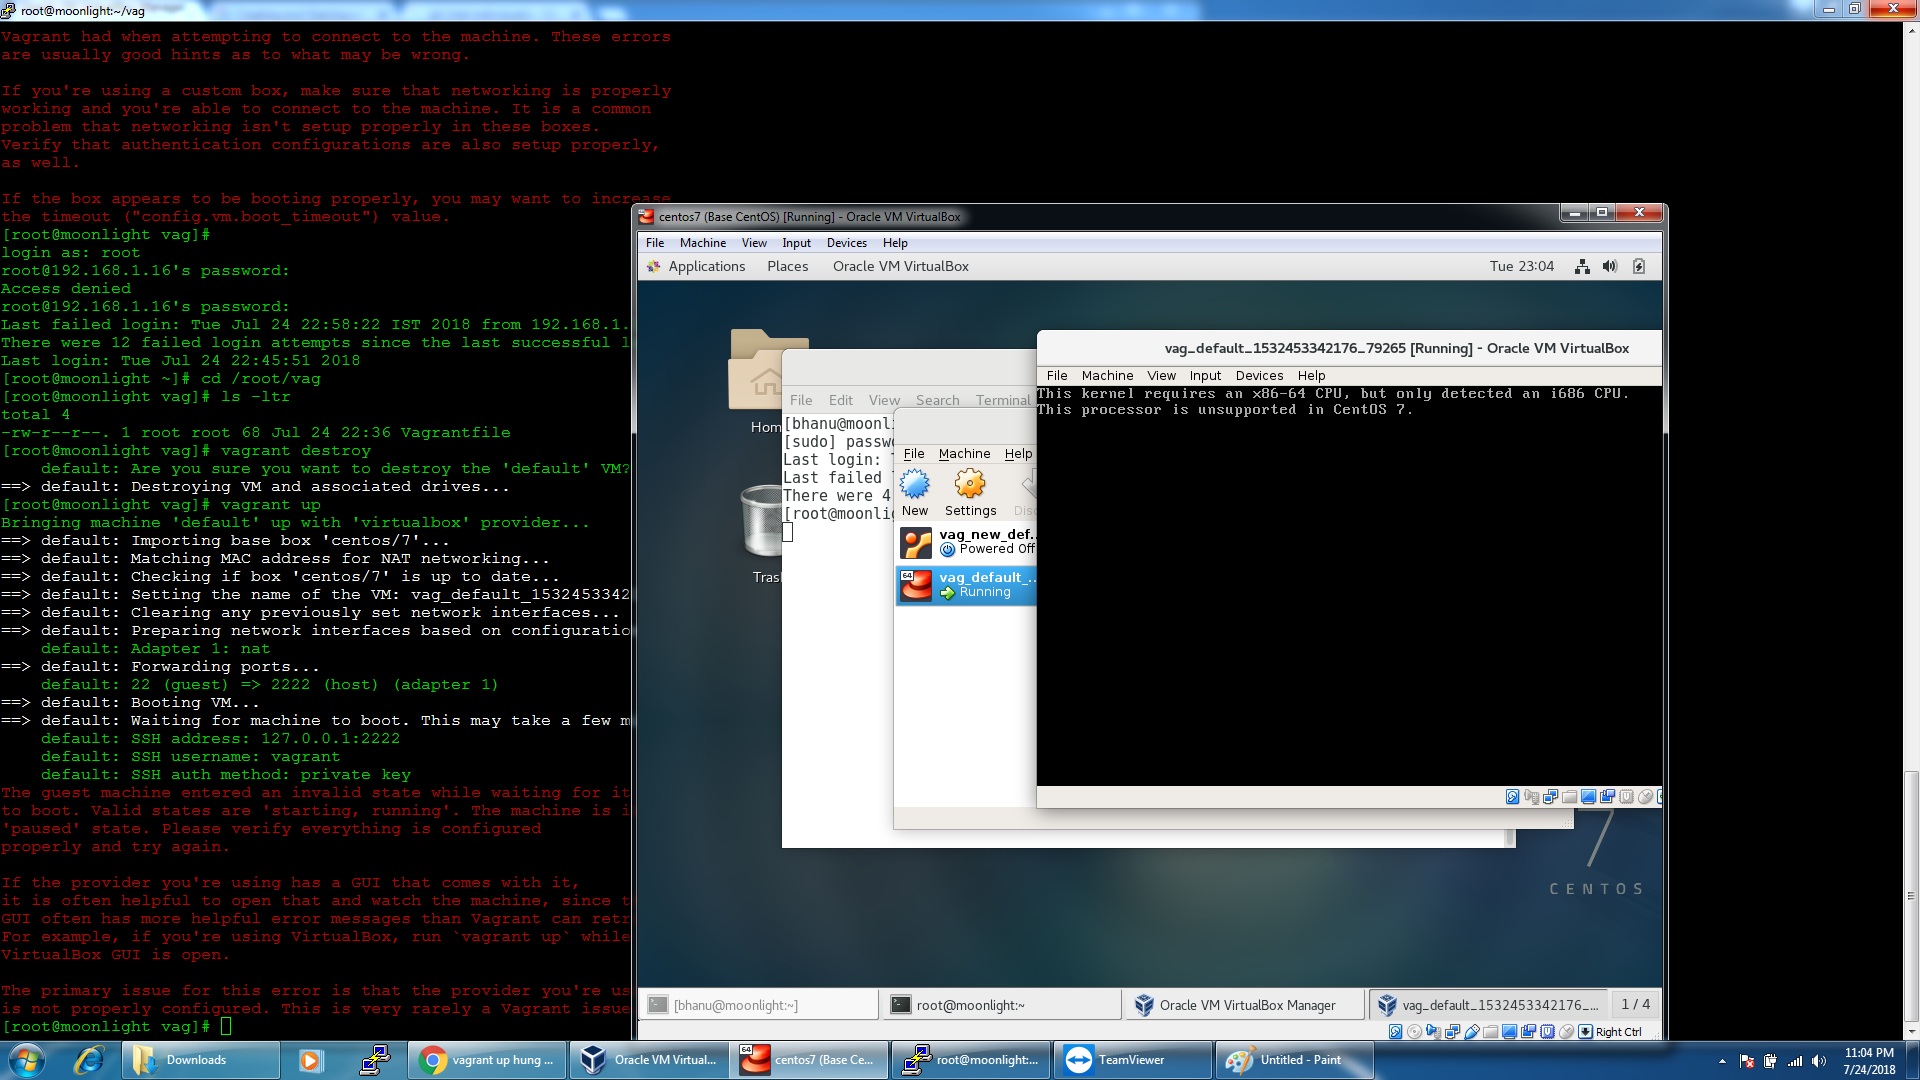Open volume indicator in CentOS top bar
Viewport: 1920px width, 1080px height.
[x=1610, y=266]
